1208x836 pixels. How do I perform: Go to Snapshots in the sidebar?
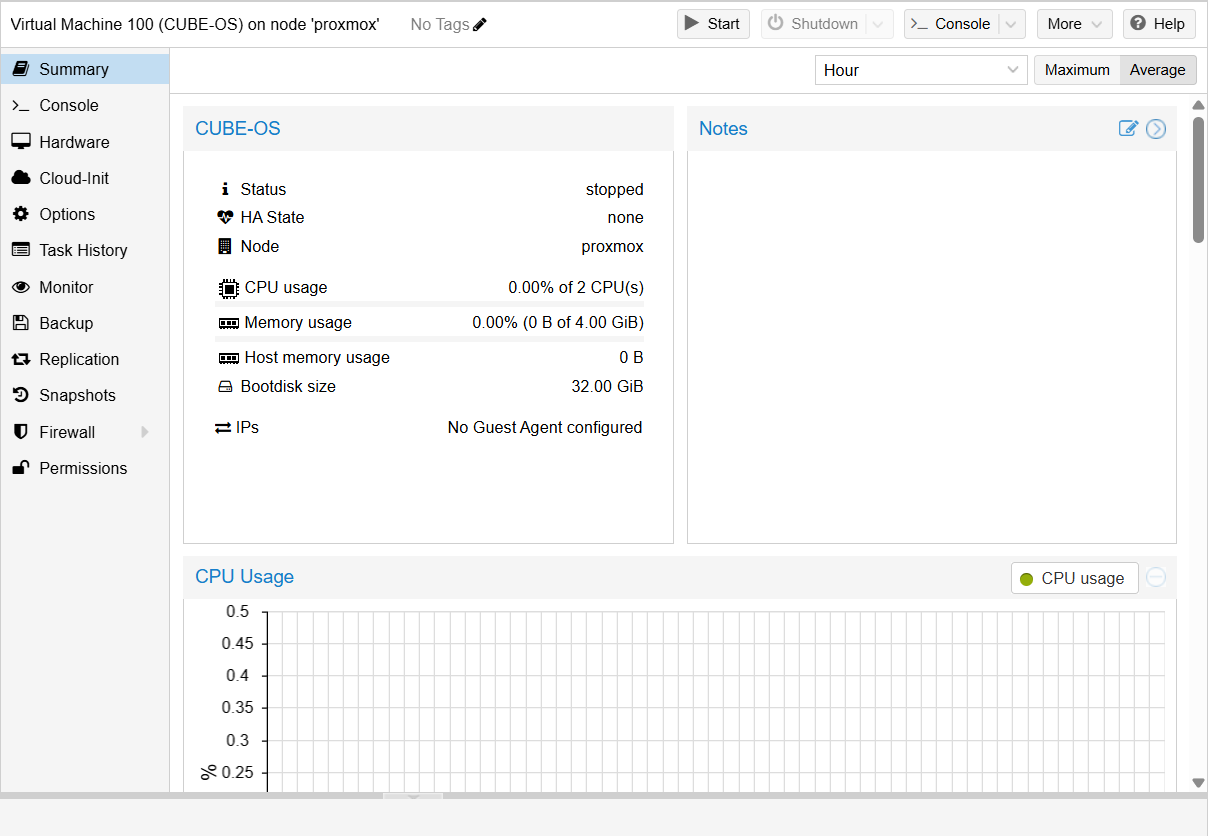pyautogui.click(x=77, y=395)
